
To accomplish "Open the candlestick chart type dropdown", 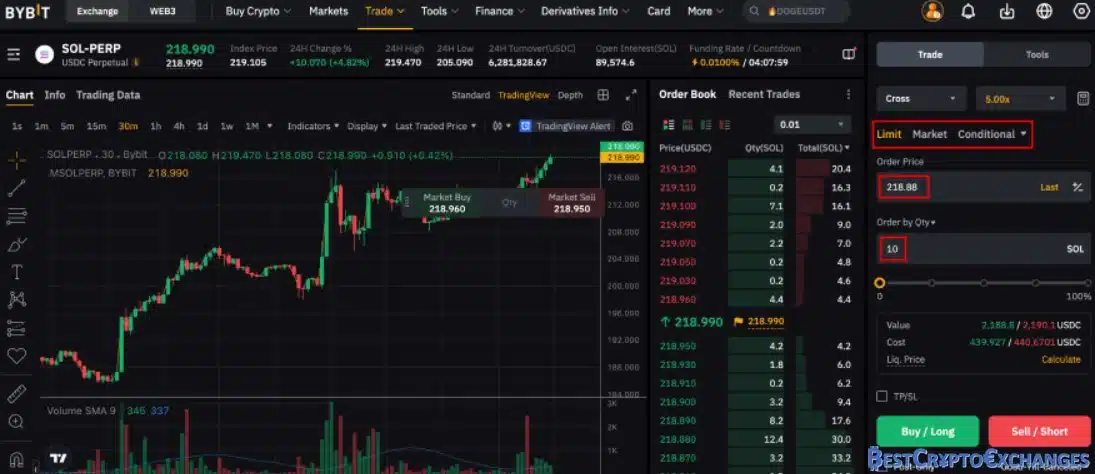I will click(501, 126).
